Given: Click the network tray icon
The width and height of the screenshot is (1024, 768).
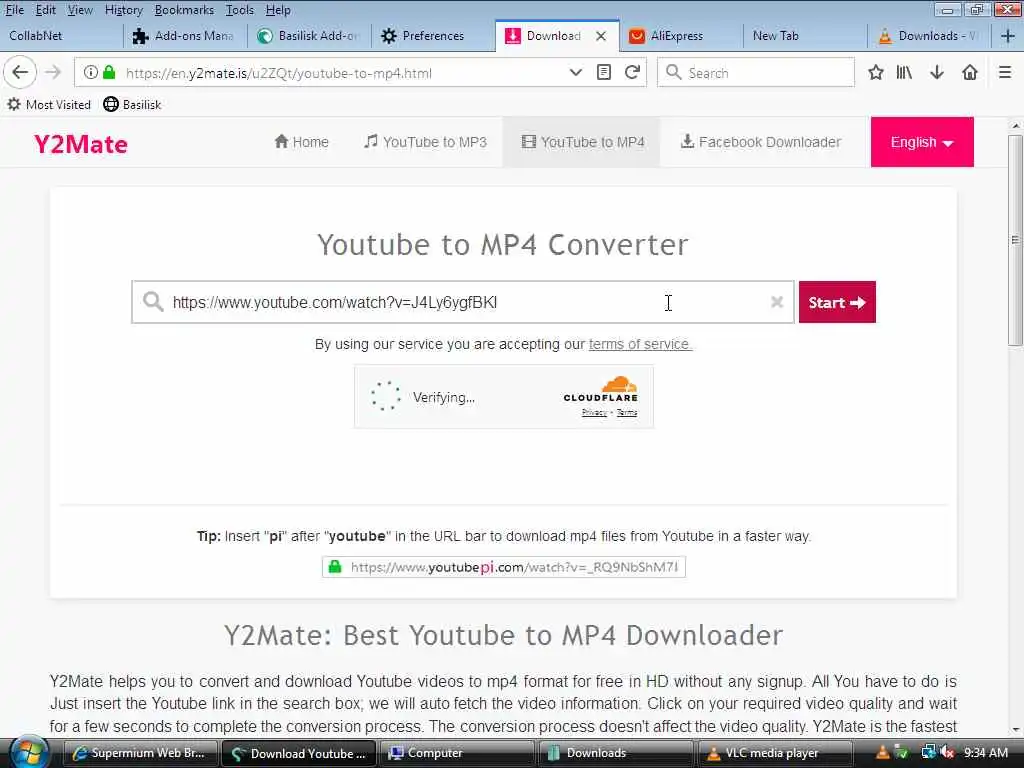Looking at the screenshot, I should click(x=928, y=753).
